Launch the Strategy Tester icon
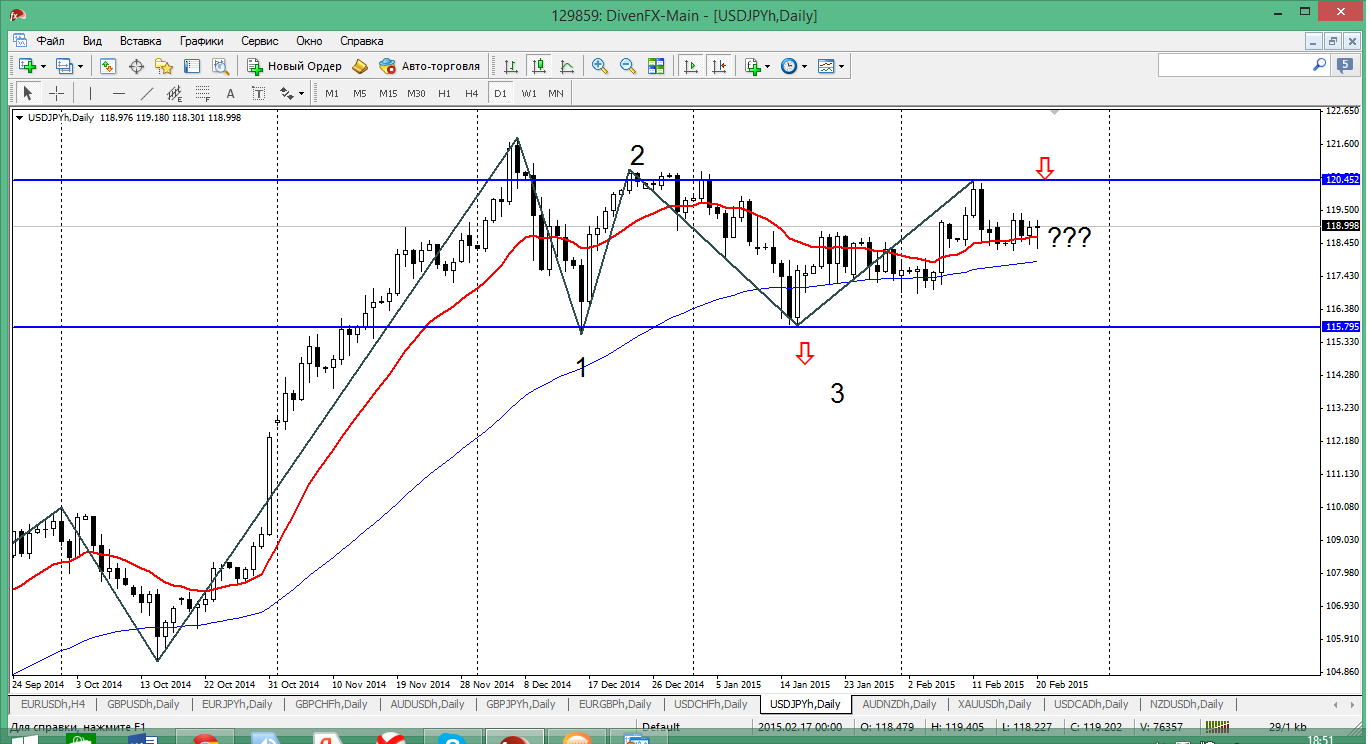 (x=220, y=66)
